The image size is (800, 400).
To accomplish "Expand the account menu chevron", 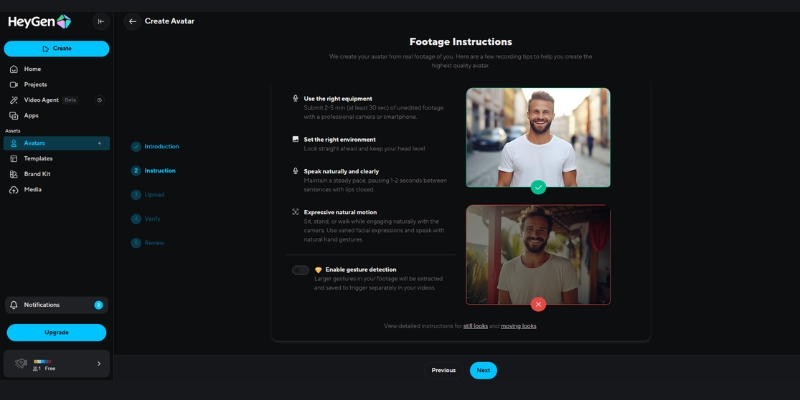I will 99,364.
